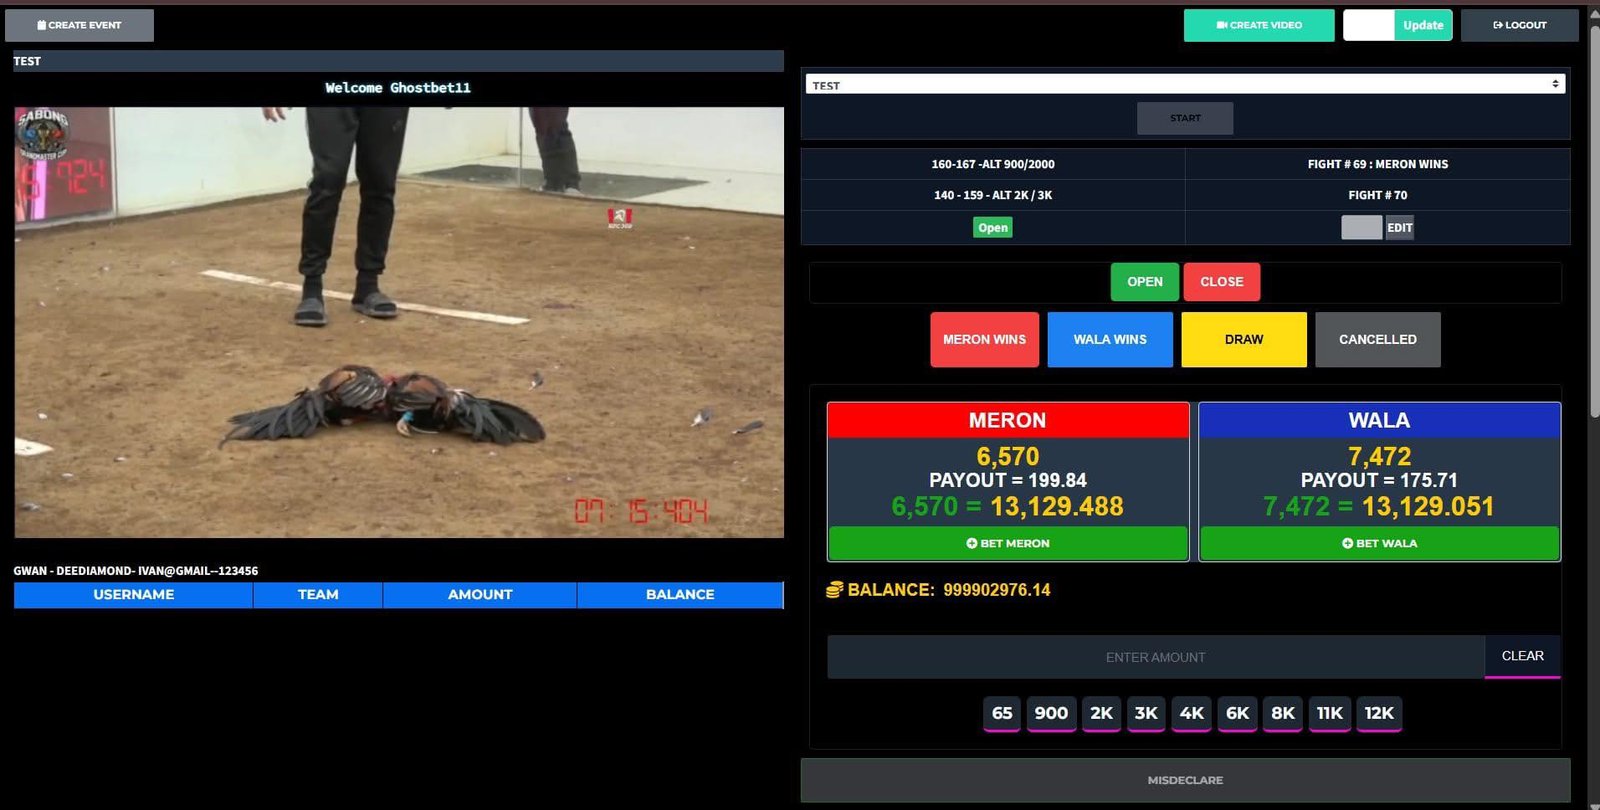Declare WALA WINS result
The image size is (1600, 810).
[1109, 340]
